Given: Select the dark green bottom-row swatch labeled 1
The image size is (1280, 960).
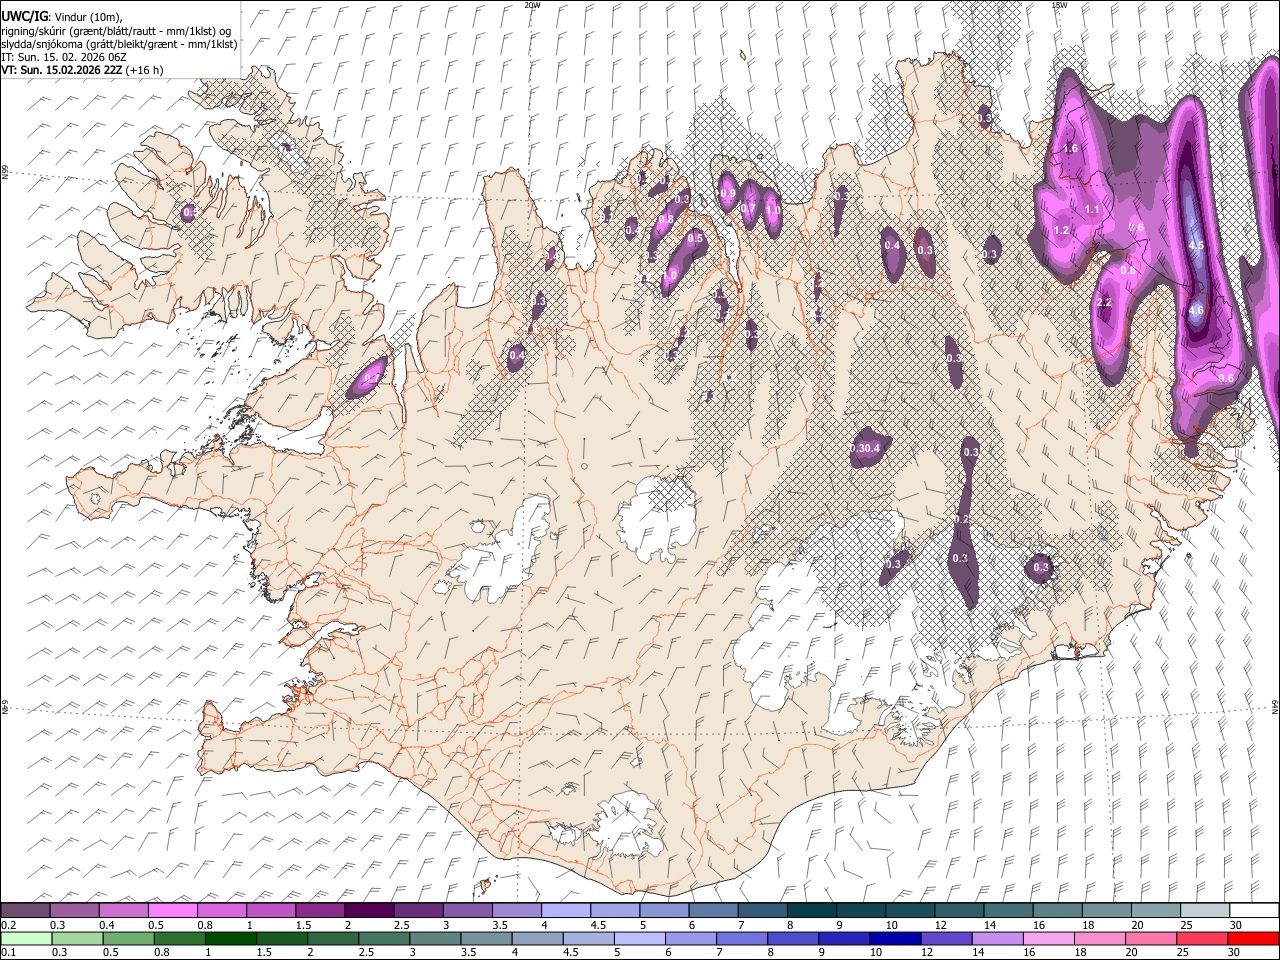Looking at the screenshot, I should pyautogui.click(x=231, y=938).
